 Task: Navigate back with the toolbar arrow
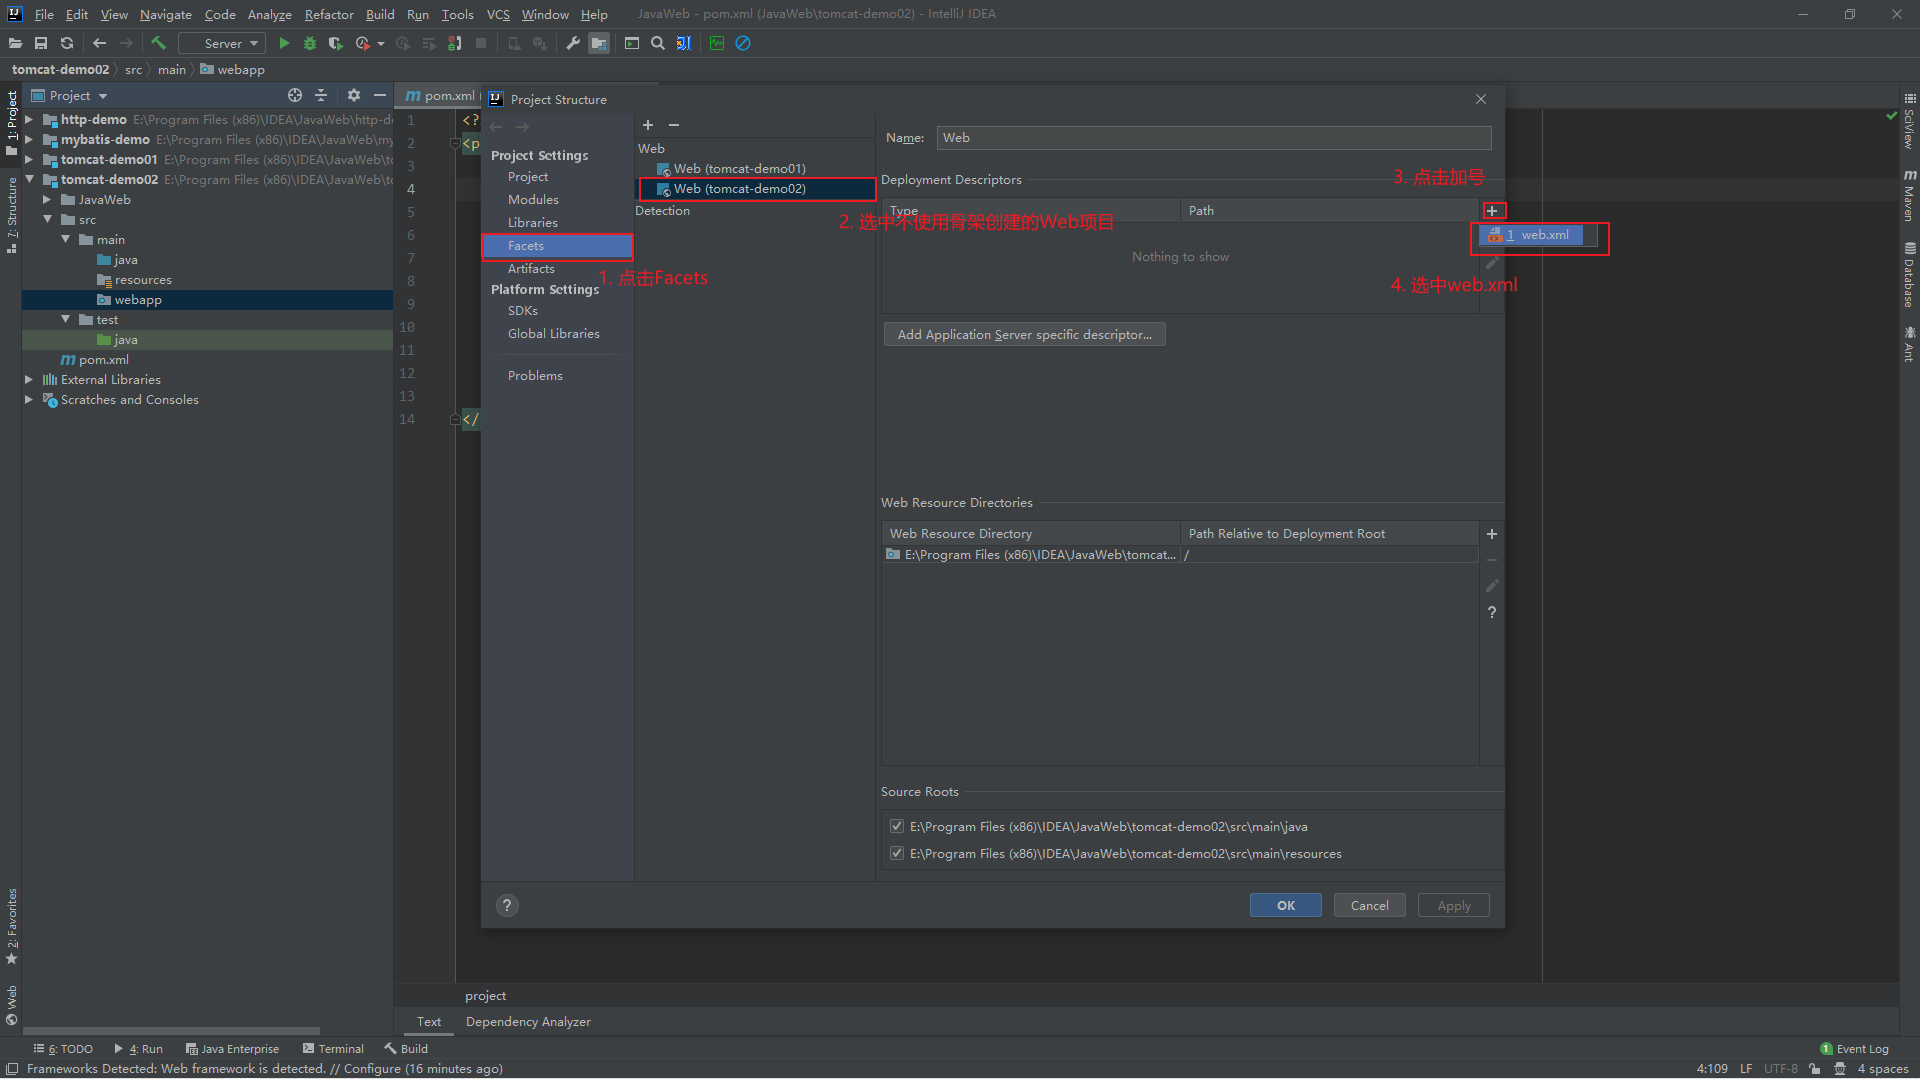click(99, 43)
